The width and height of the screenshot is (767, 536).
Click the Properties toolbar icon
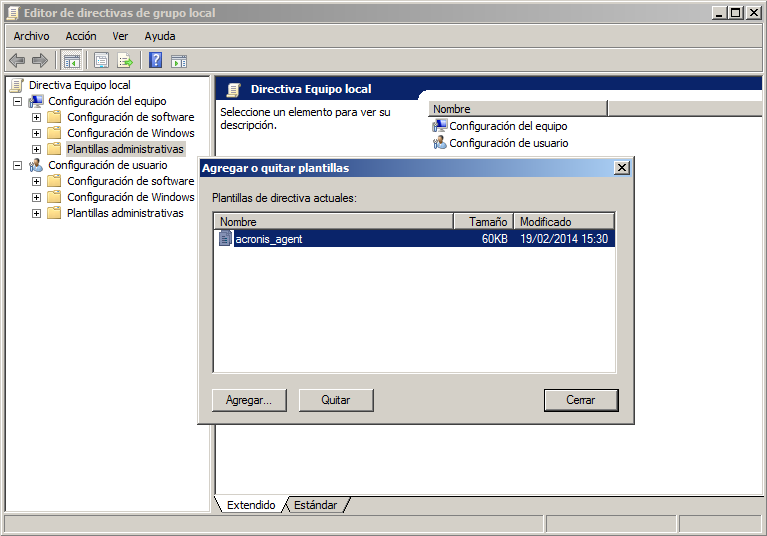(102, 60)
